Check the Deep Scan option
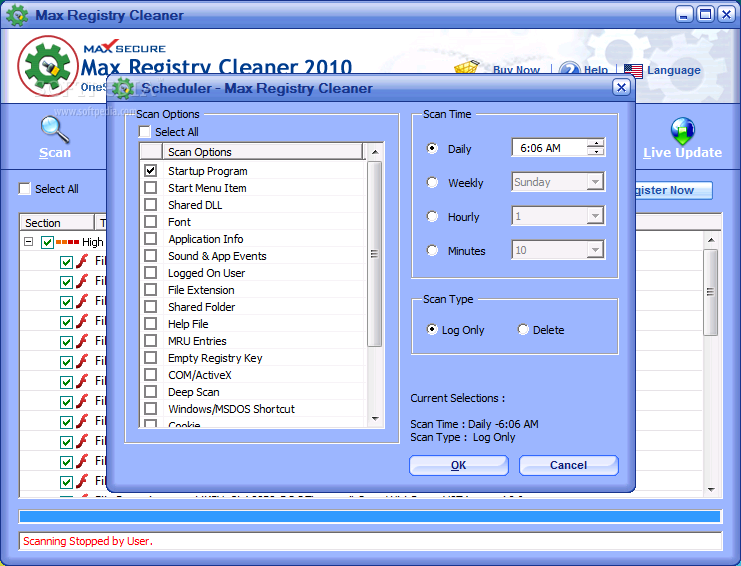Image resolution: width=741 pixels, height=566 pixels. click(151, 392)
